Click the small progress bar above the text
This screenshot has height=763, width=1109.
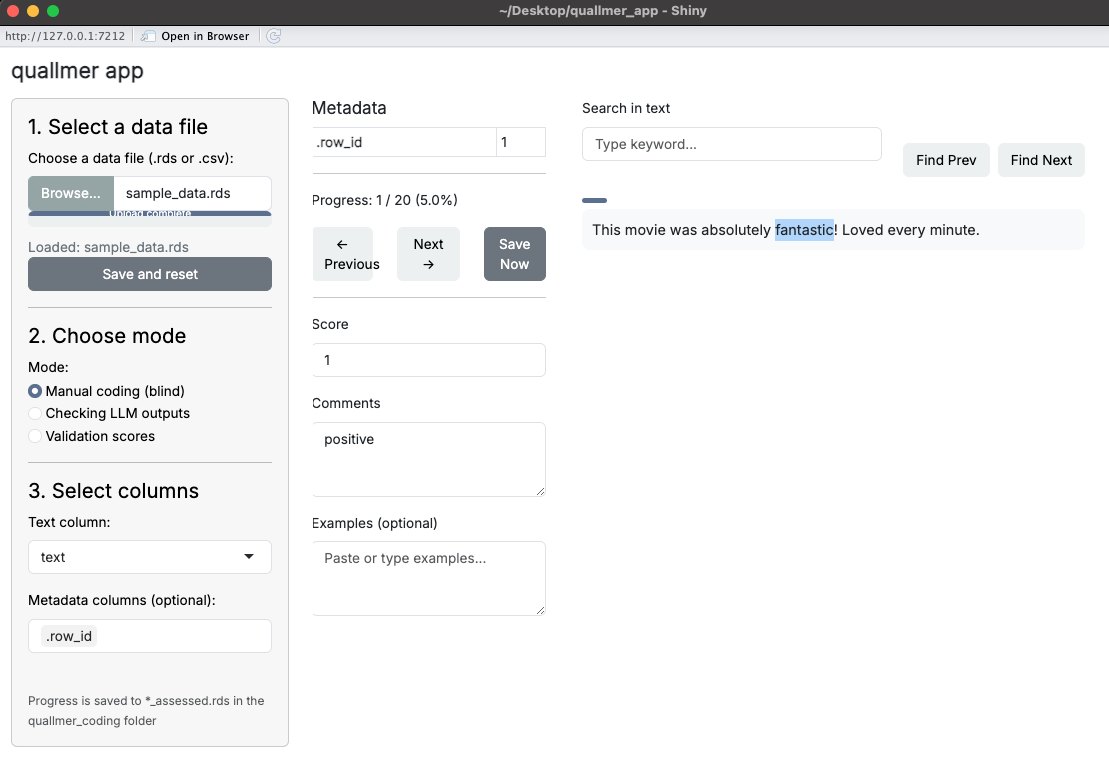coord(594,200)
